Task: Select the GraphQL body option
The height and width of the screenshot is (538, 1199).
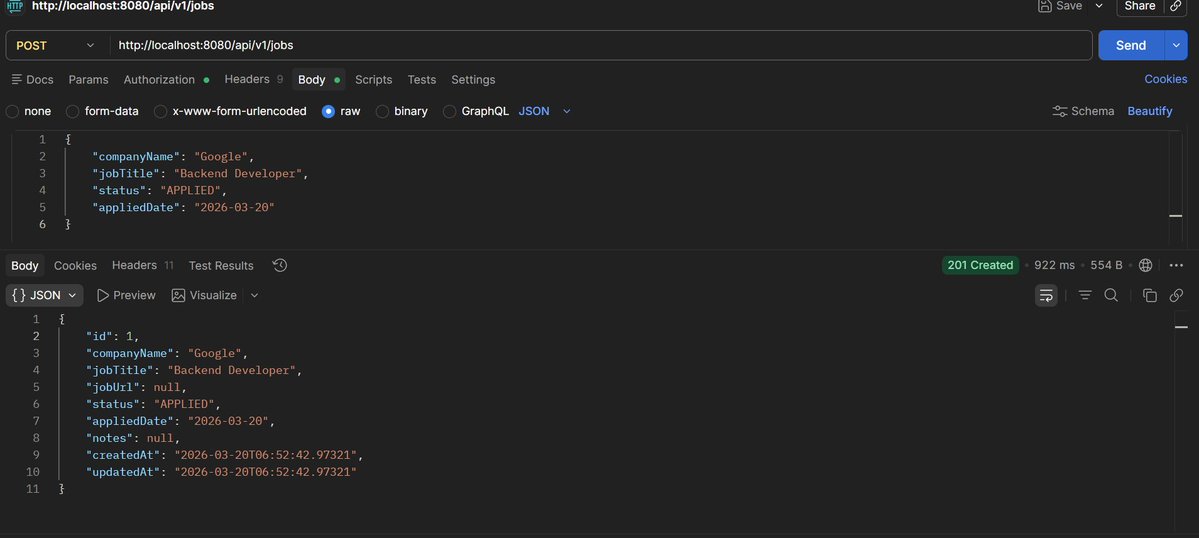Action: point(476,111)
